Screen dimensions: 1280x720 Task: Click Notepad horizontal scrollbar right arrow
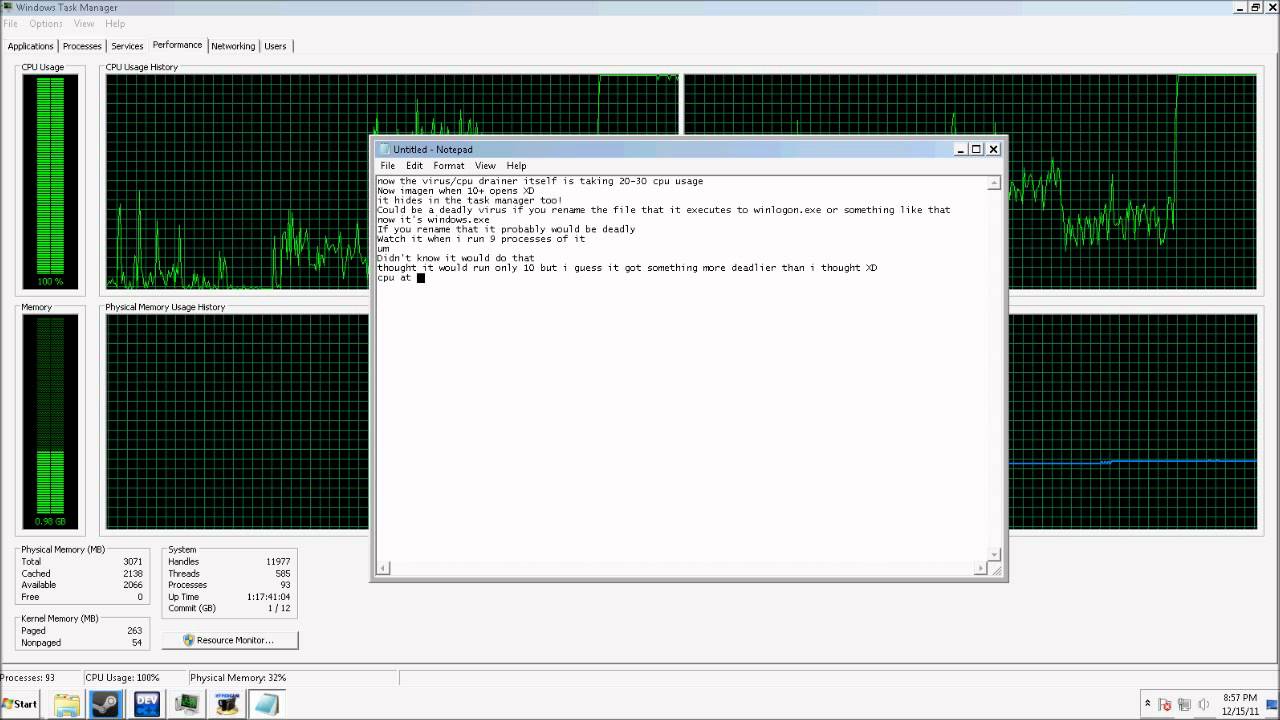(x=980, y=568)
